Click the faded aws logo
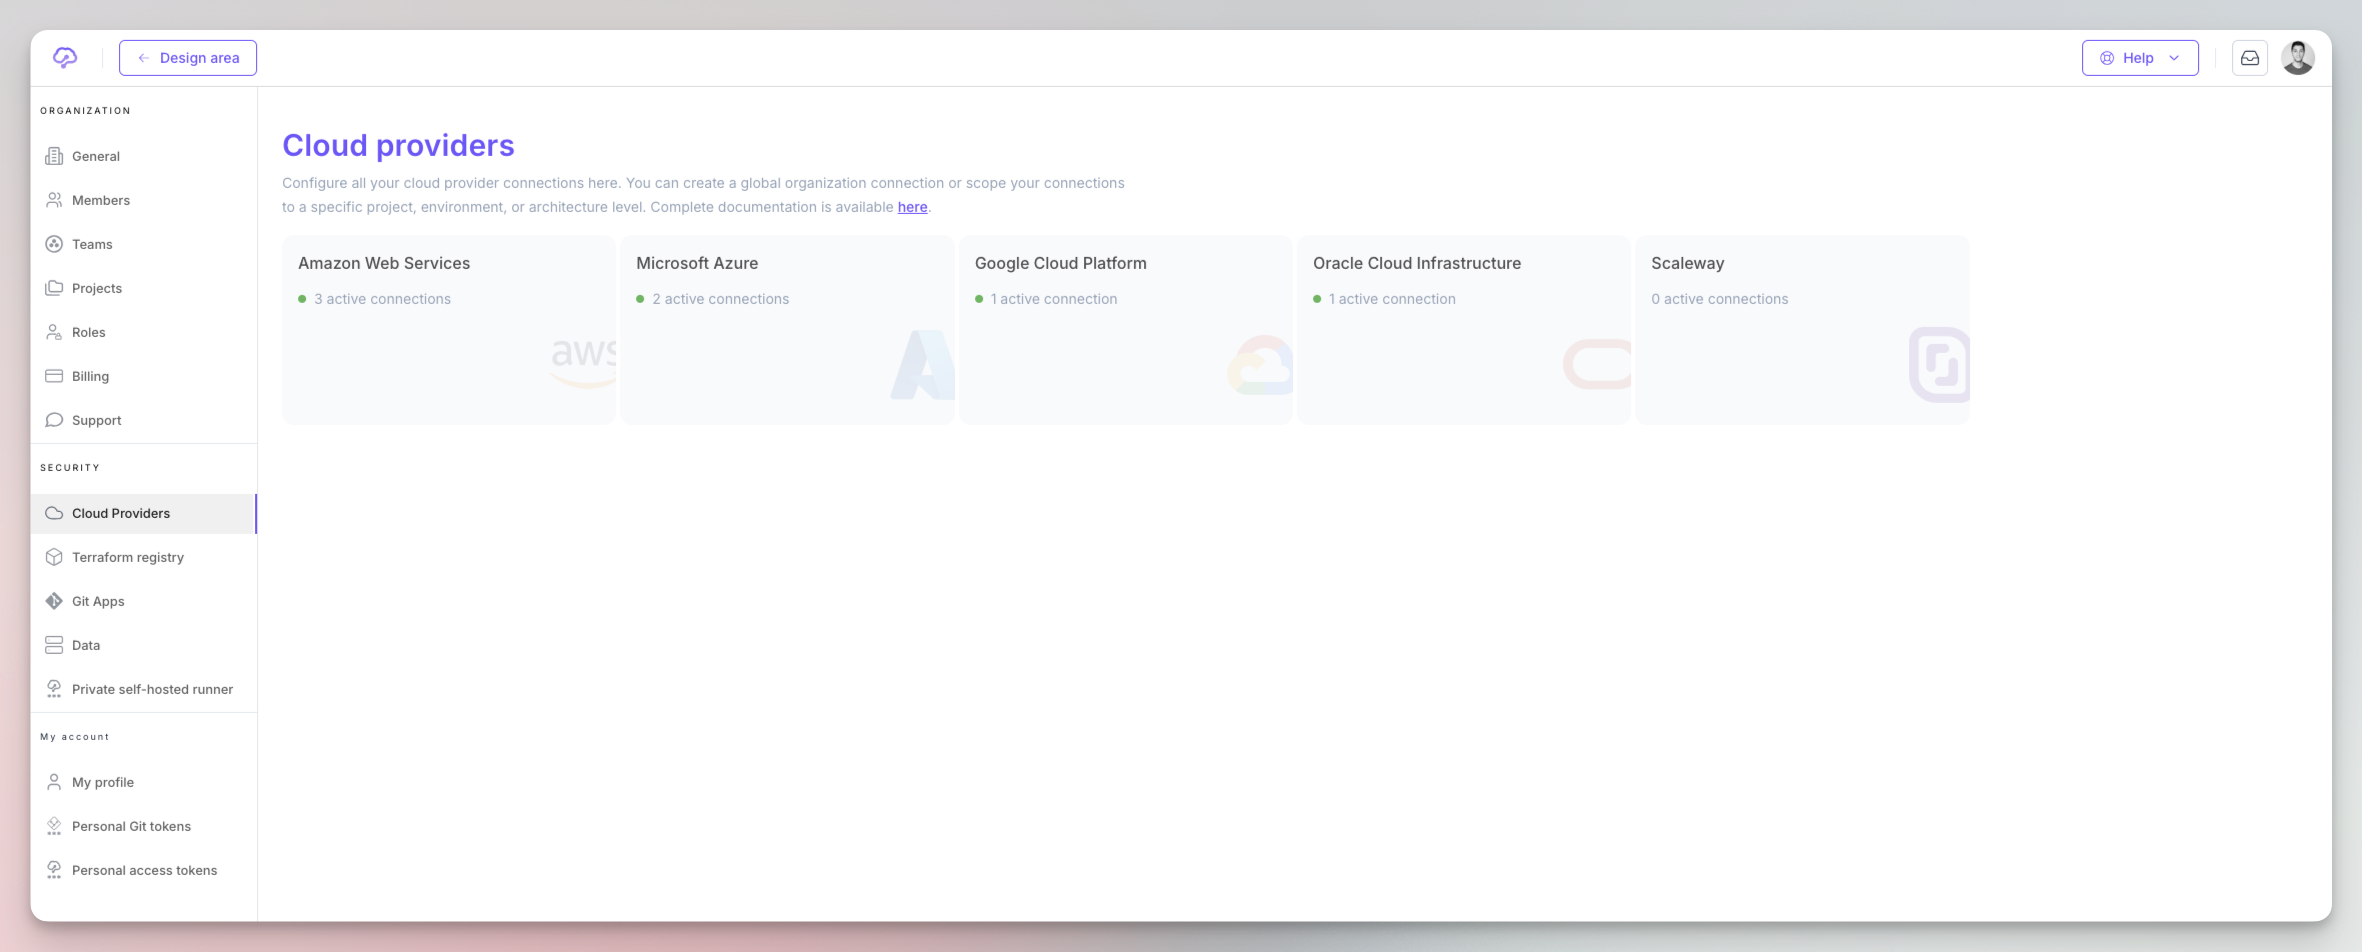The height and width of the screenshot is (952, 2362). [584, 363]
